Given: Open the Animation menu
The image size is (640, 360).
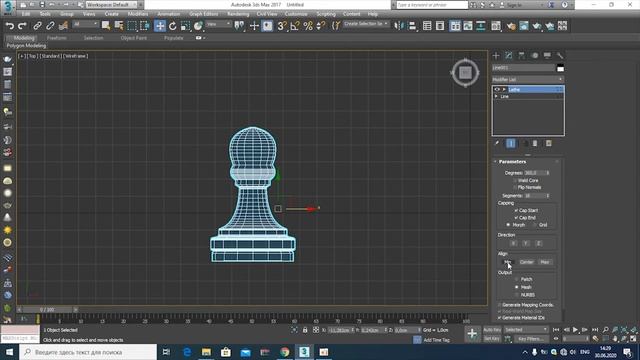Looking at the screenshot, I should point(169,13).
